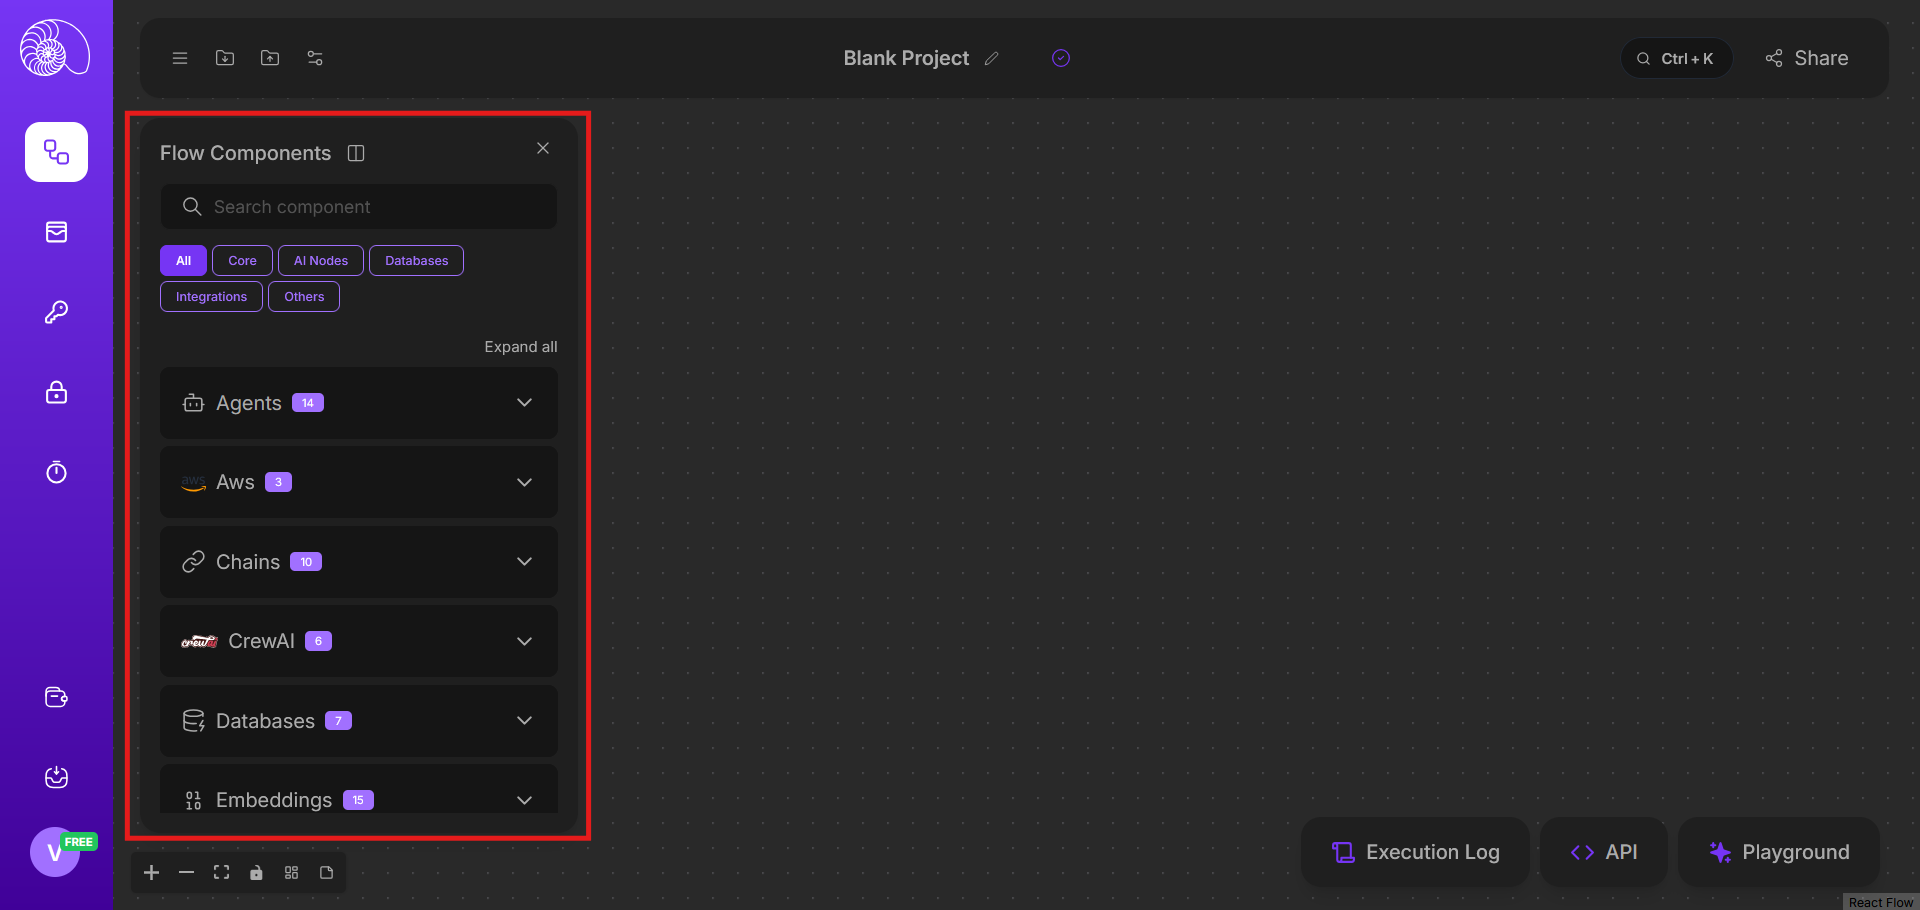Switch to Integrations filter tab
Image resolution: width=1920 pixels, height=910 pixels.
211,297
